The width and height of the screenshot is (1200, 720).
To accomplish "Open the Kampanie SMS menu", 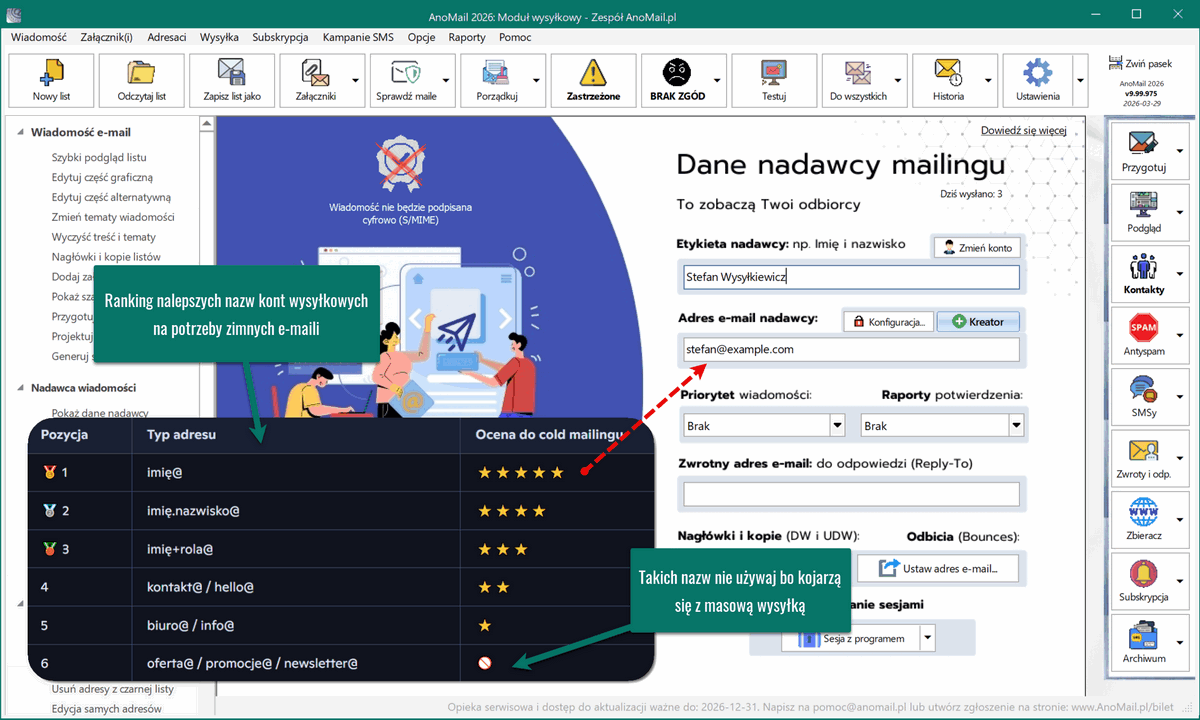I will coord(358,37).
